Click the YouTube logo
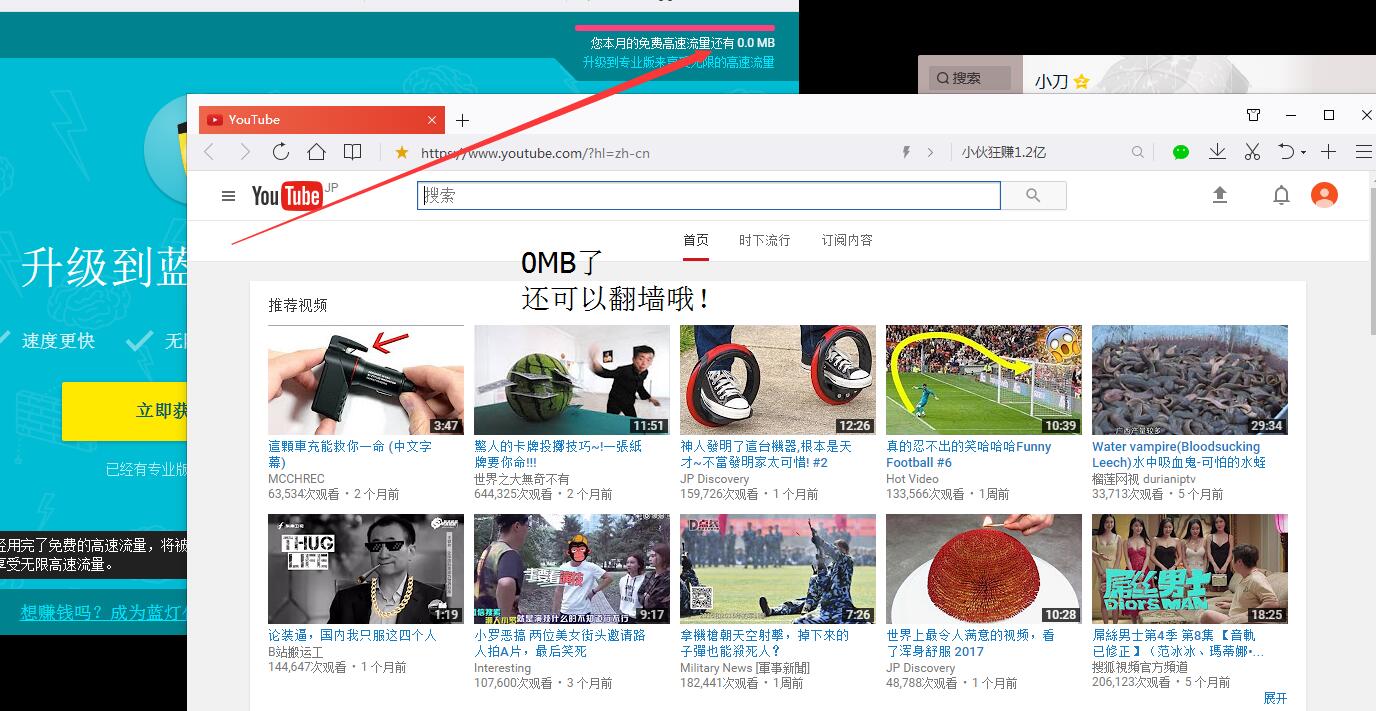The width and height of the screenshot is (1376, 711). coord(288,196)
